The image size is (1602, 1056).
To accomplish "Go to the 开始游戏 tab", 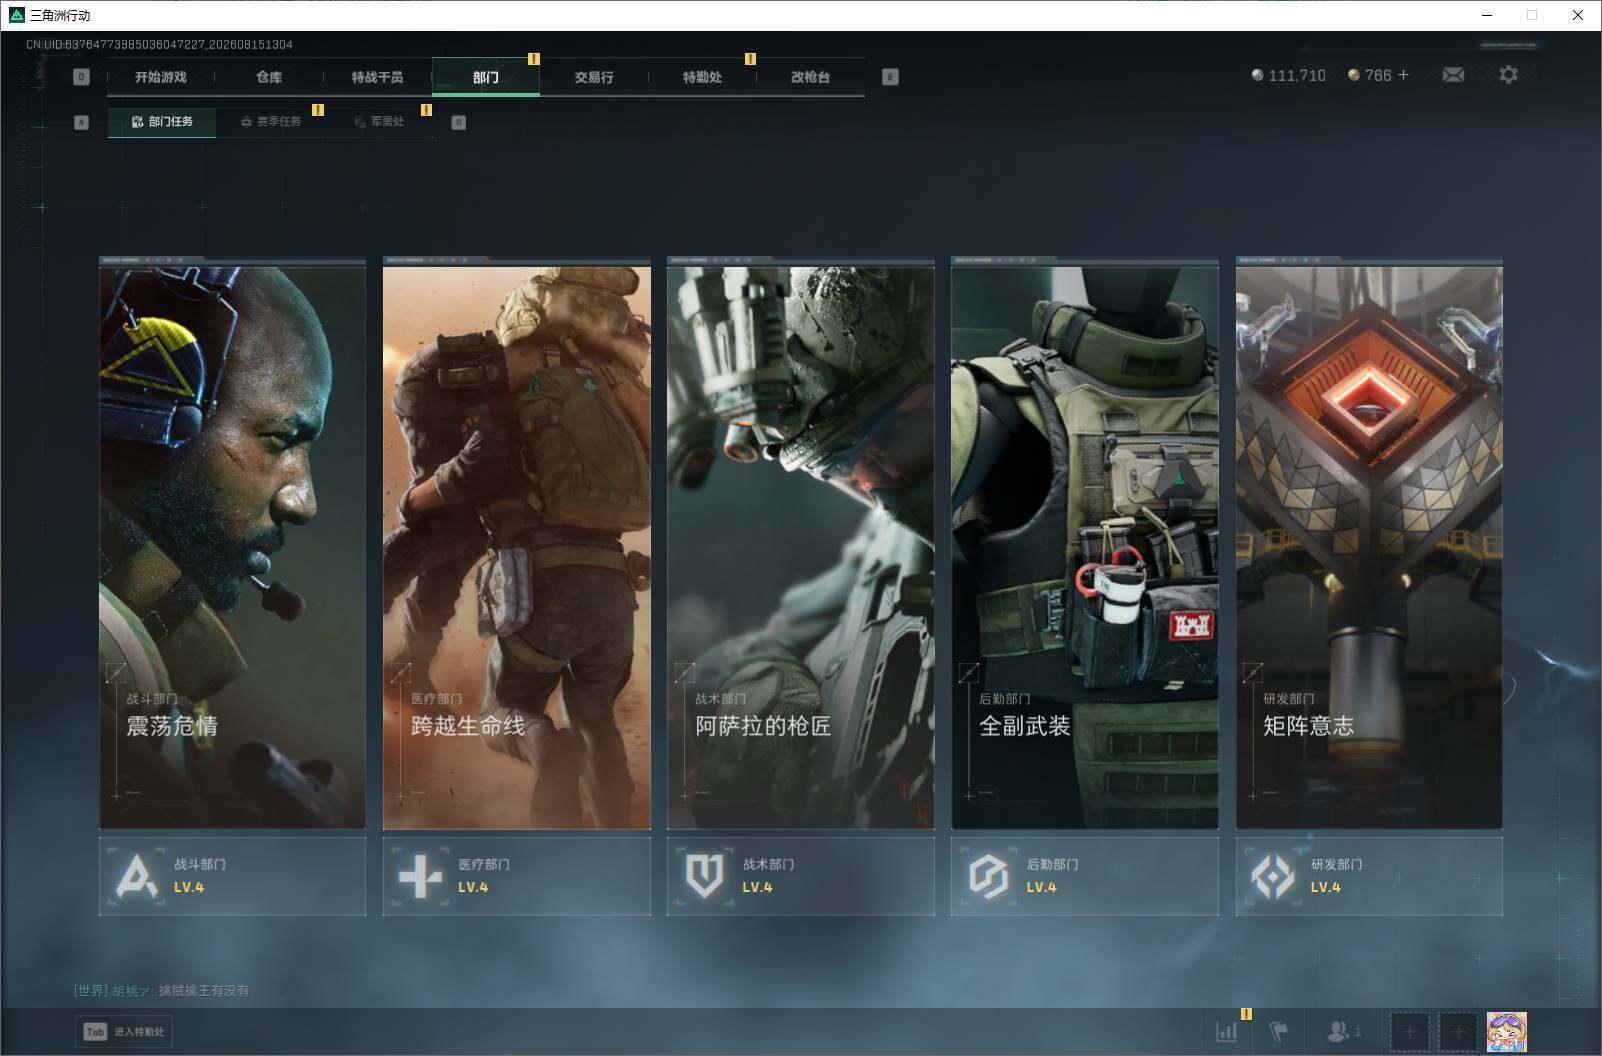I will coord(161,77).
